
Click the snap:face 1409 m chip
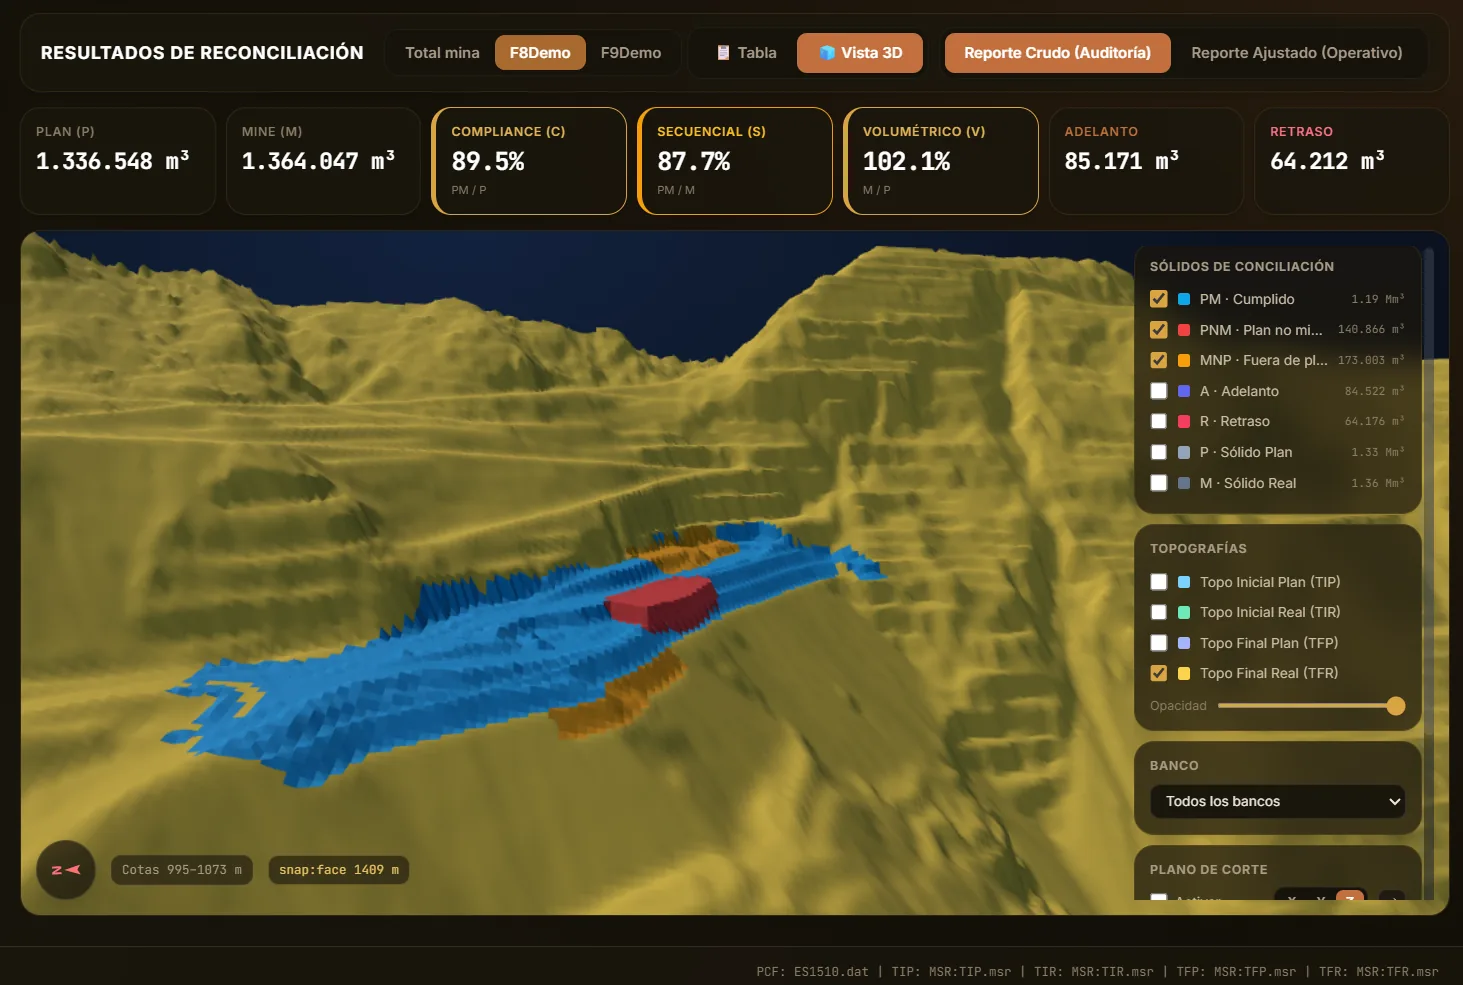coord(339,870)
